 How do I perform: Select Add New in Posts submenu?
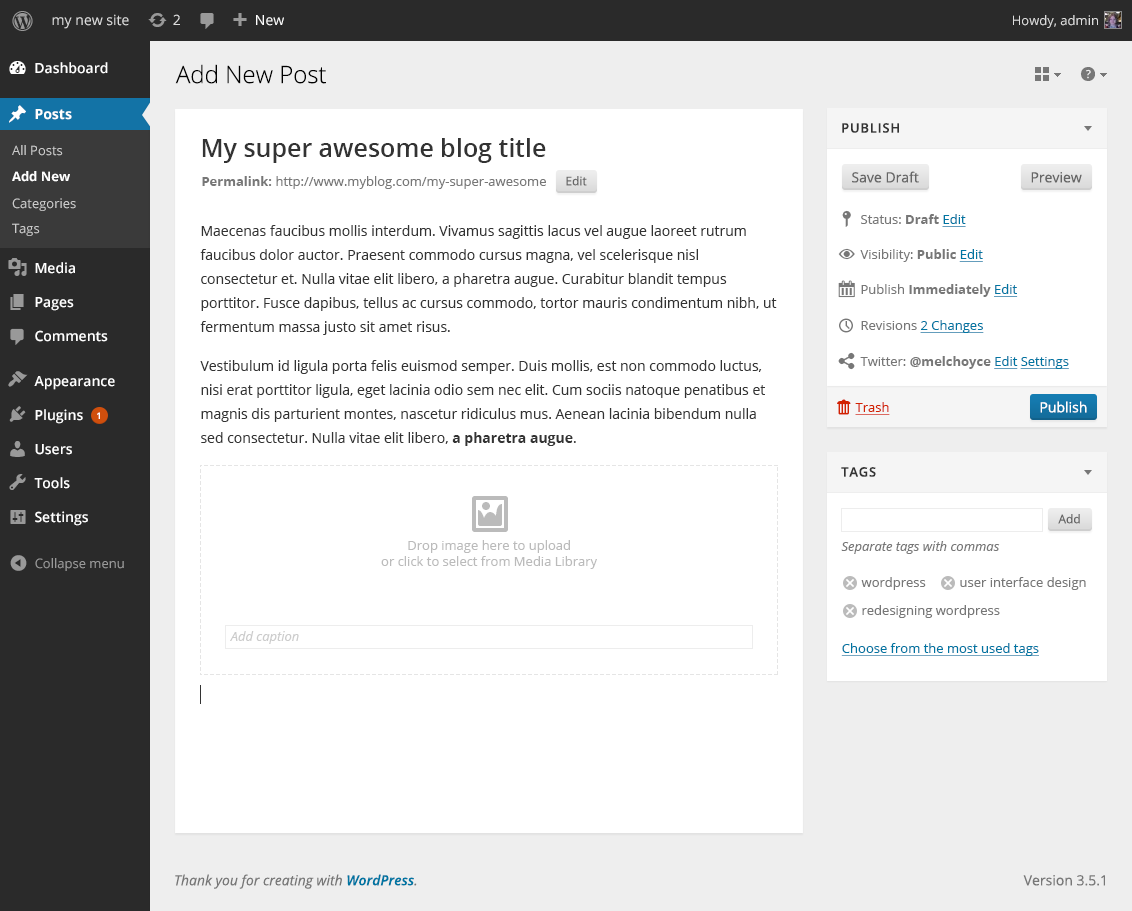pos(40,176)
